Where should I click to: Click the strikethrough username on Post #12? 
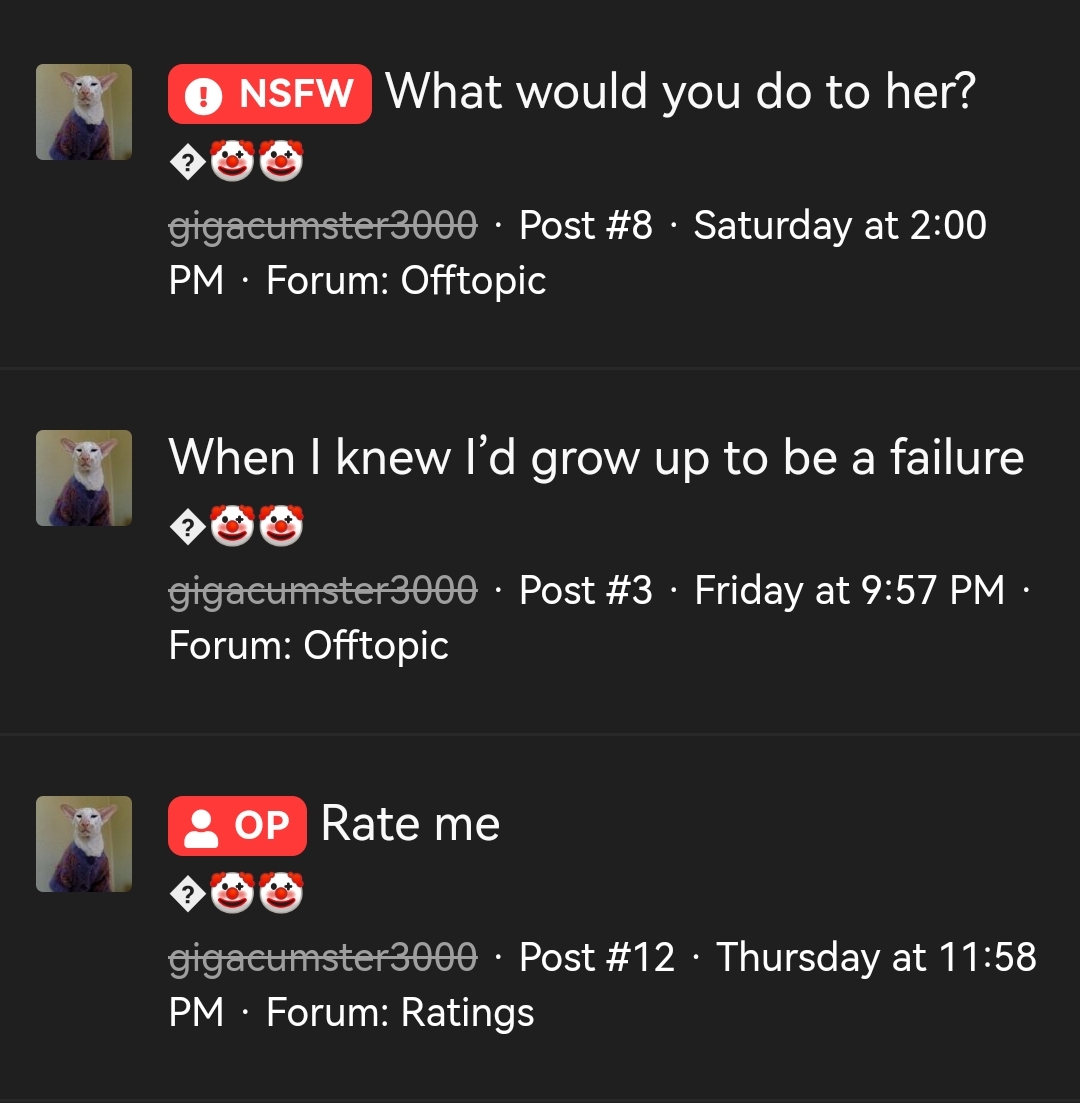tap(323, 958)
